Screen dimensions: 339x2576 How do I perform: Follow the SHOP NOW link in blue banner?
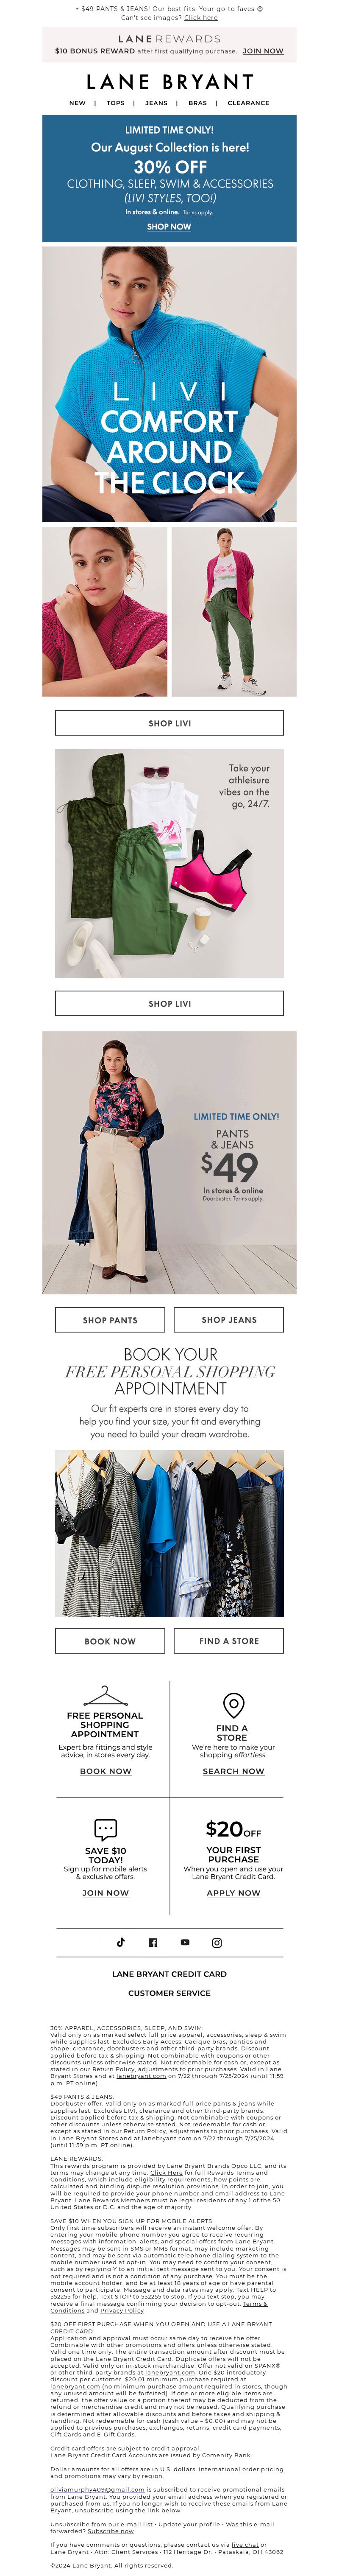coord(169,227)
